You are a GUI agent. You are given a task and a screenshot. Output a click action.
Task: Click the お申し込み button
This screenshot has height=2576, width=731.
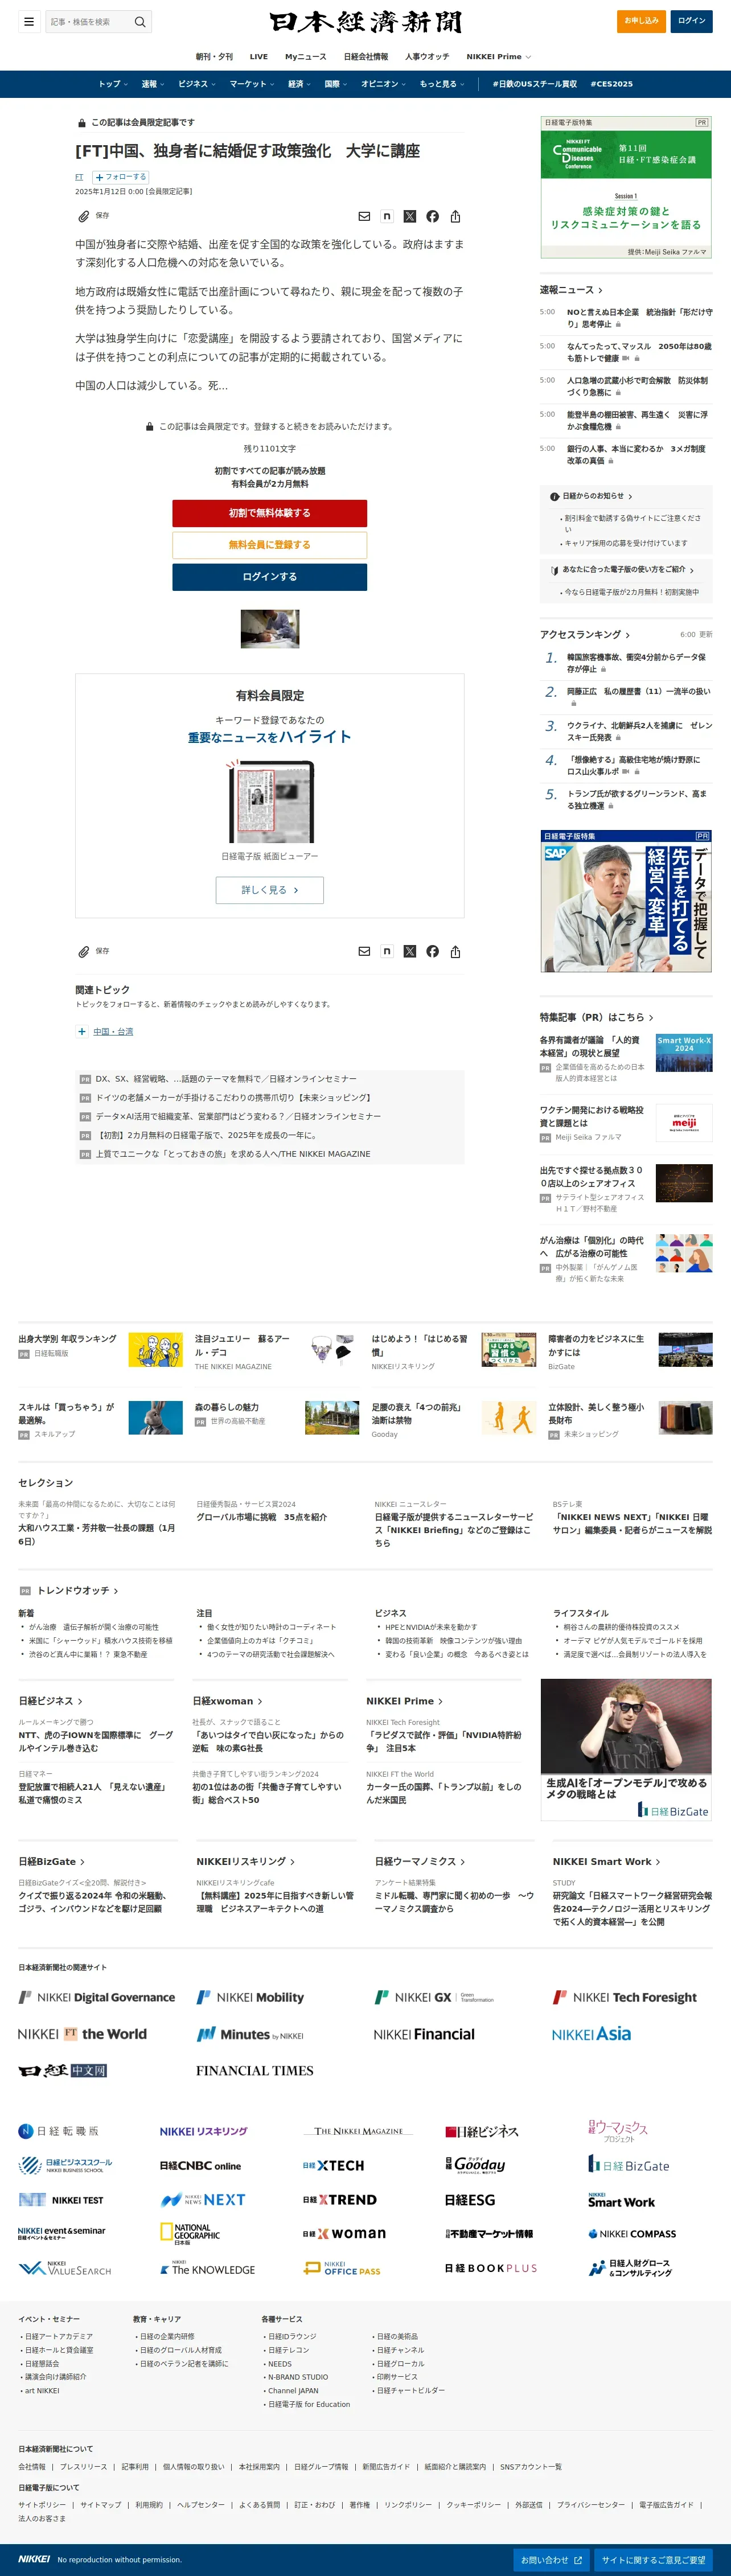click(642, 21)
